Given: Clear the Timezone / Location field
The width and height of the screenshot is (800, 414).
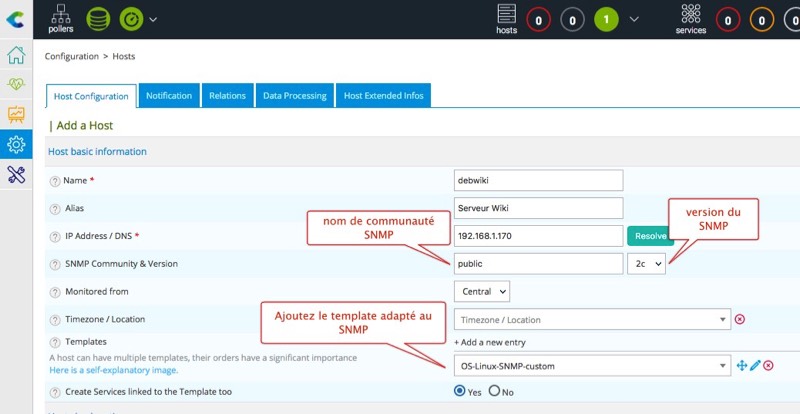Looking at the screenshot, I should coord(740,320).
